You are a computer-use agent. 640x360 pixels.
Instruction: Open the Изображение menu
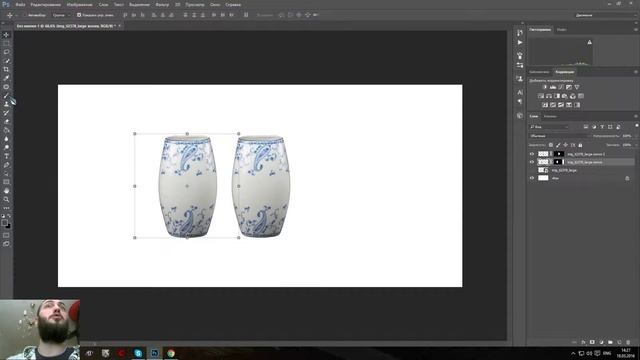point(79,5)
